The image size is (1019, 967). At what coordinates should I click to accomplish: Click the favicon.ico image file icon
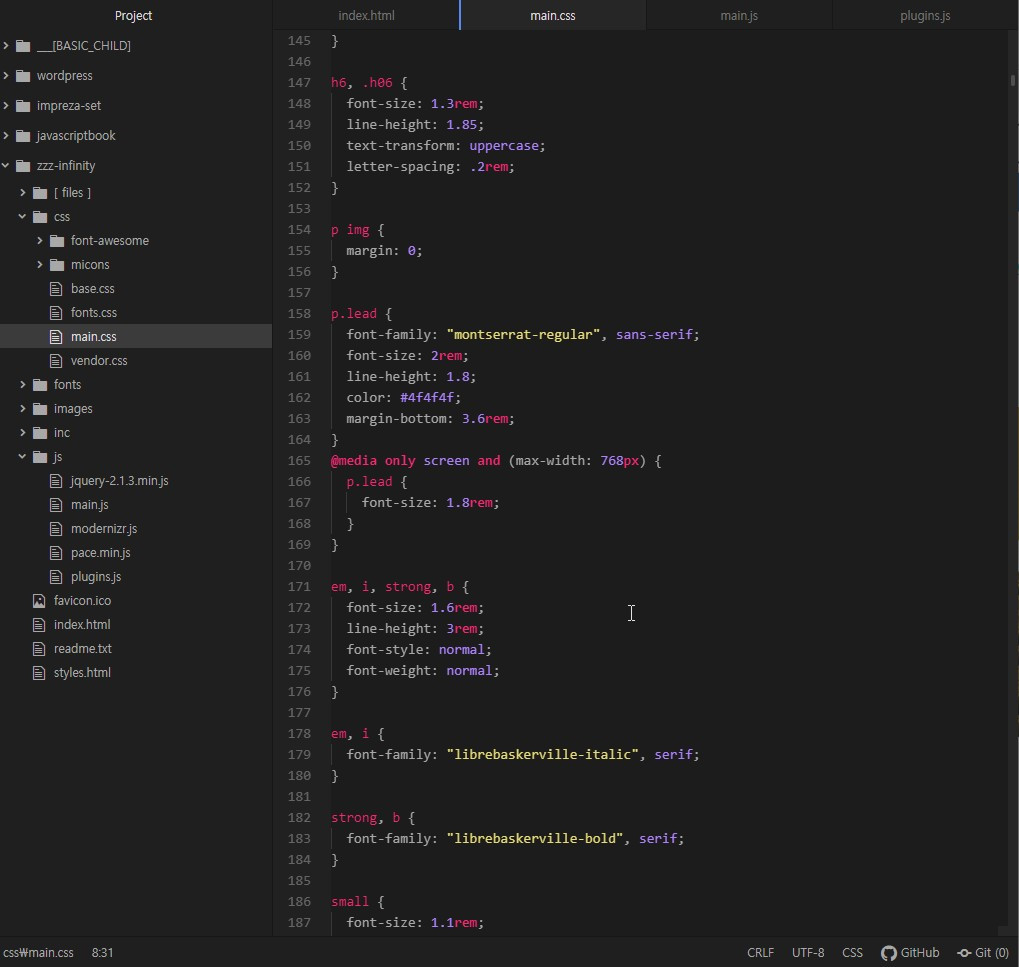pyautogui.click(x=40, y=600)
